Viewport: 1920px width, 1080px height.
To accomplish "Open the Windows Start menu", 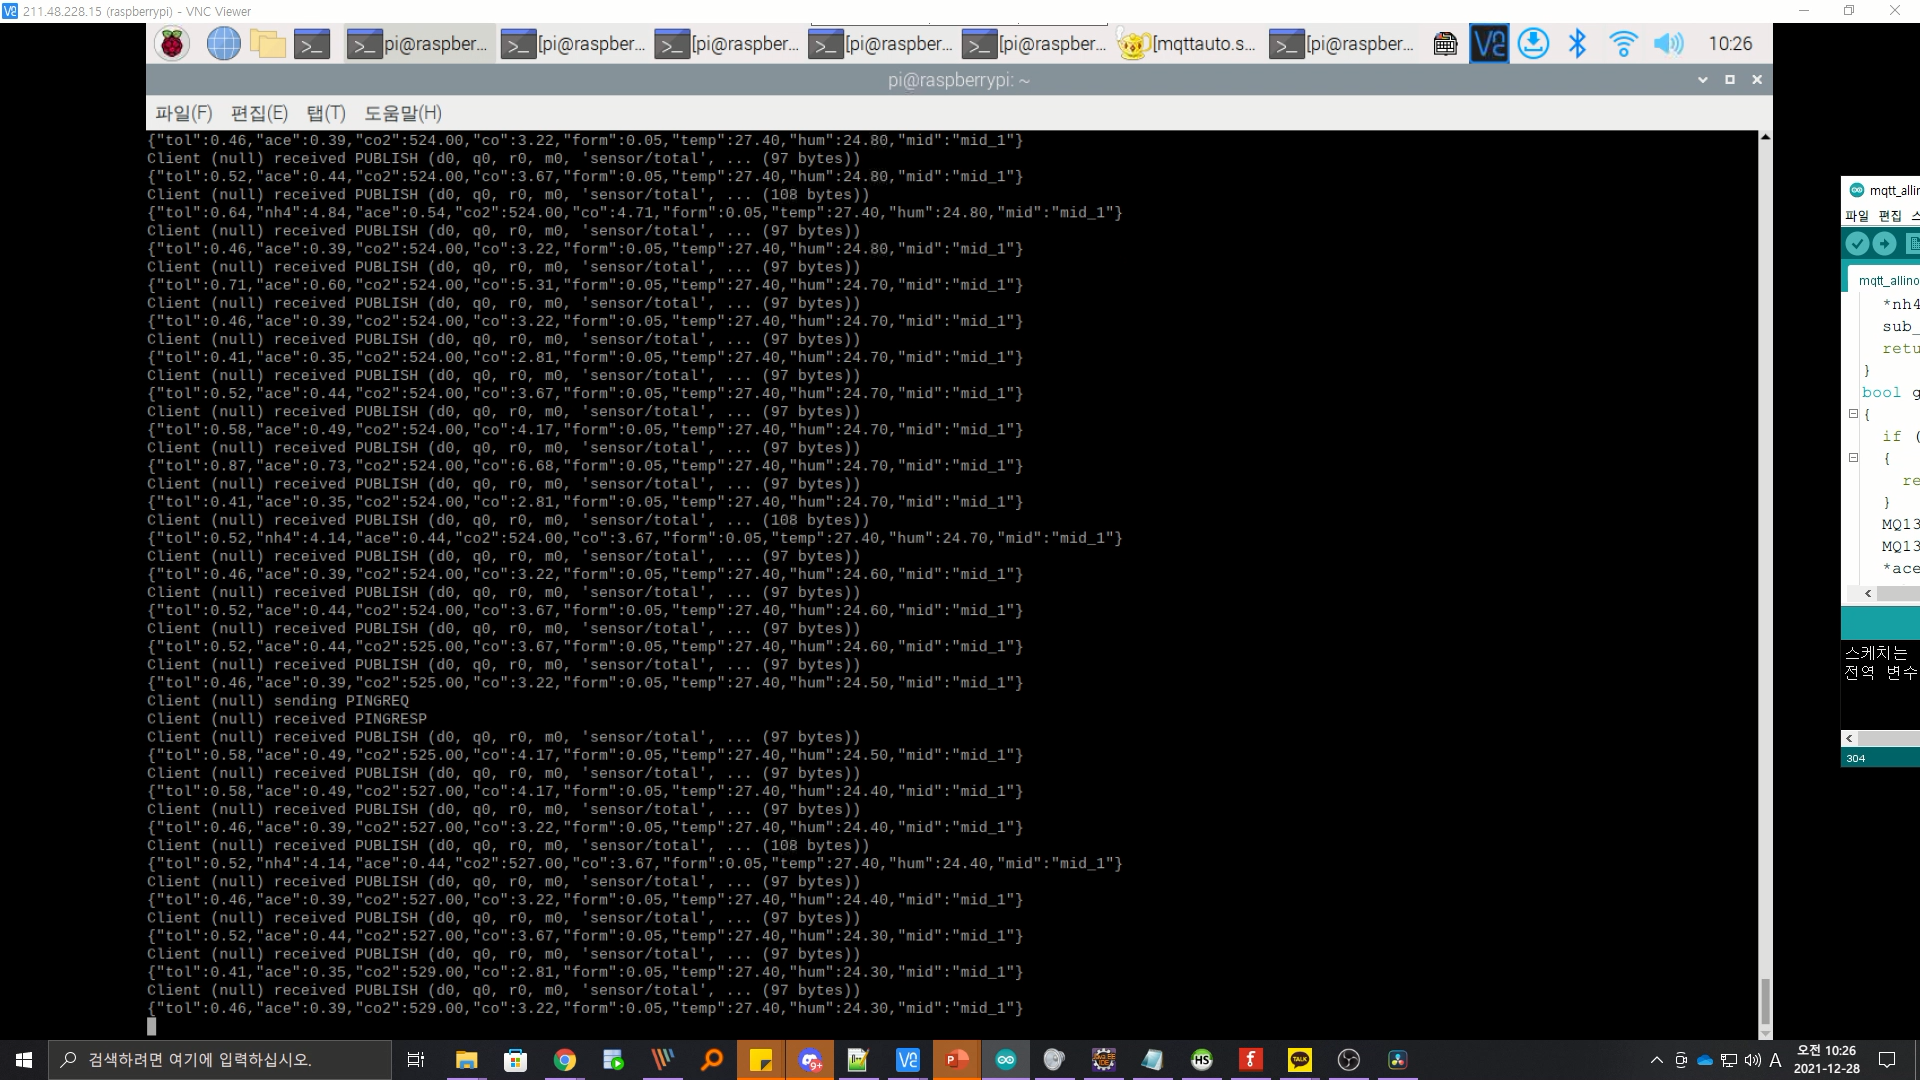I will coord(24,1060).
